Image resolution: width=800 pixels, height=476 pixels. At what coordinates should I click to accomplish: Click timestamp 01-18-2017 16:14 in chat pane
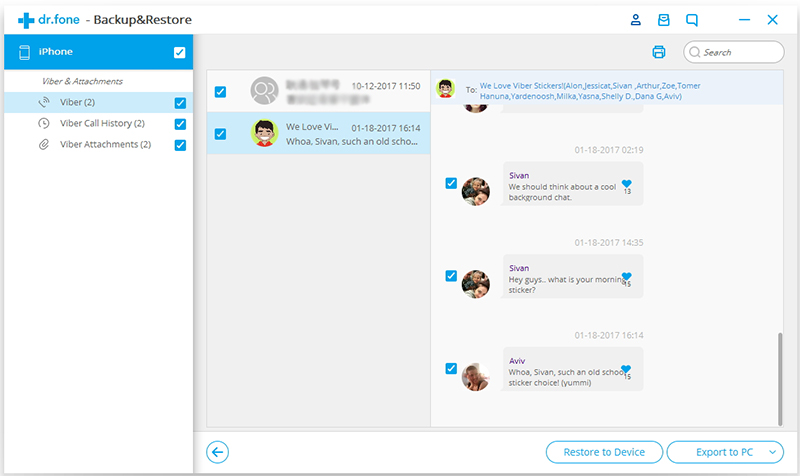(x=609, y=336)
